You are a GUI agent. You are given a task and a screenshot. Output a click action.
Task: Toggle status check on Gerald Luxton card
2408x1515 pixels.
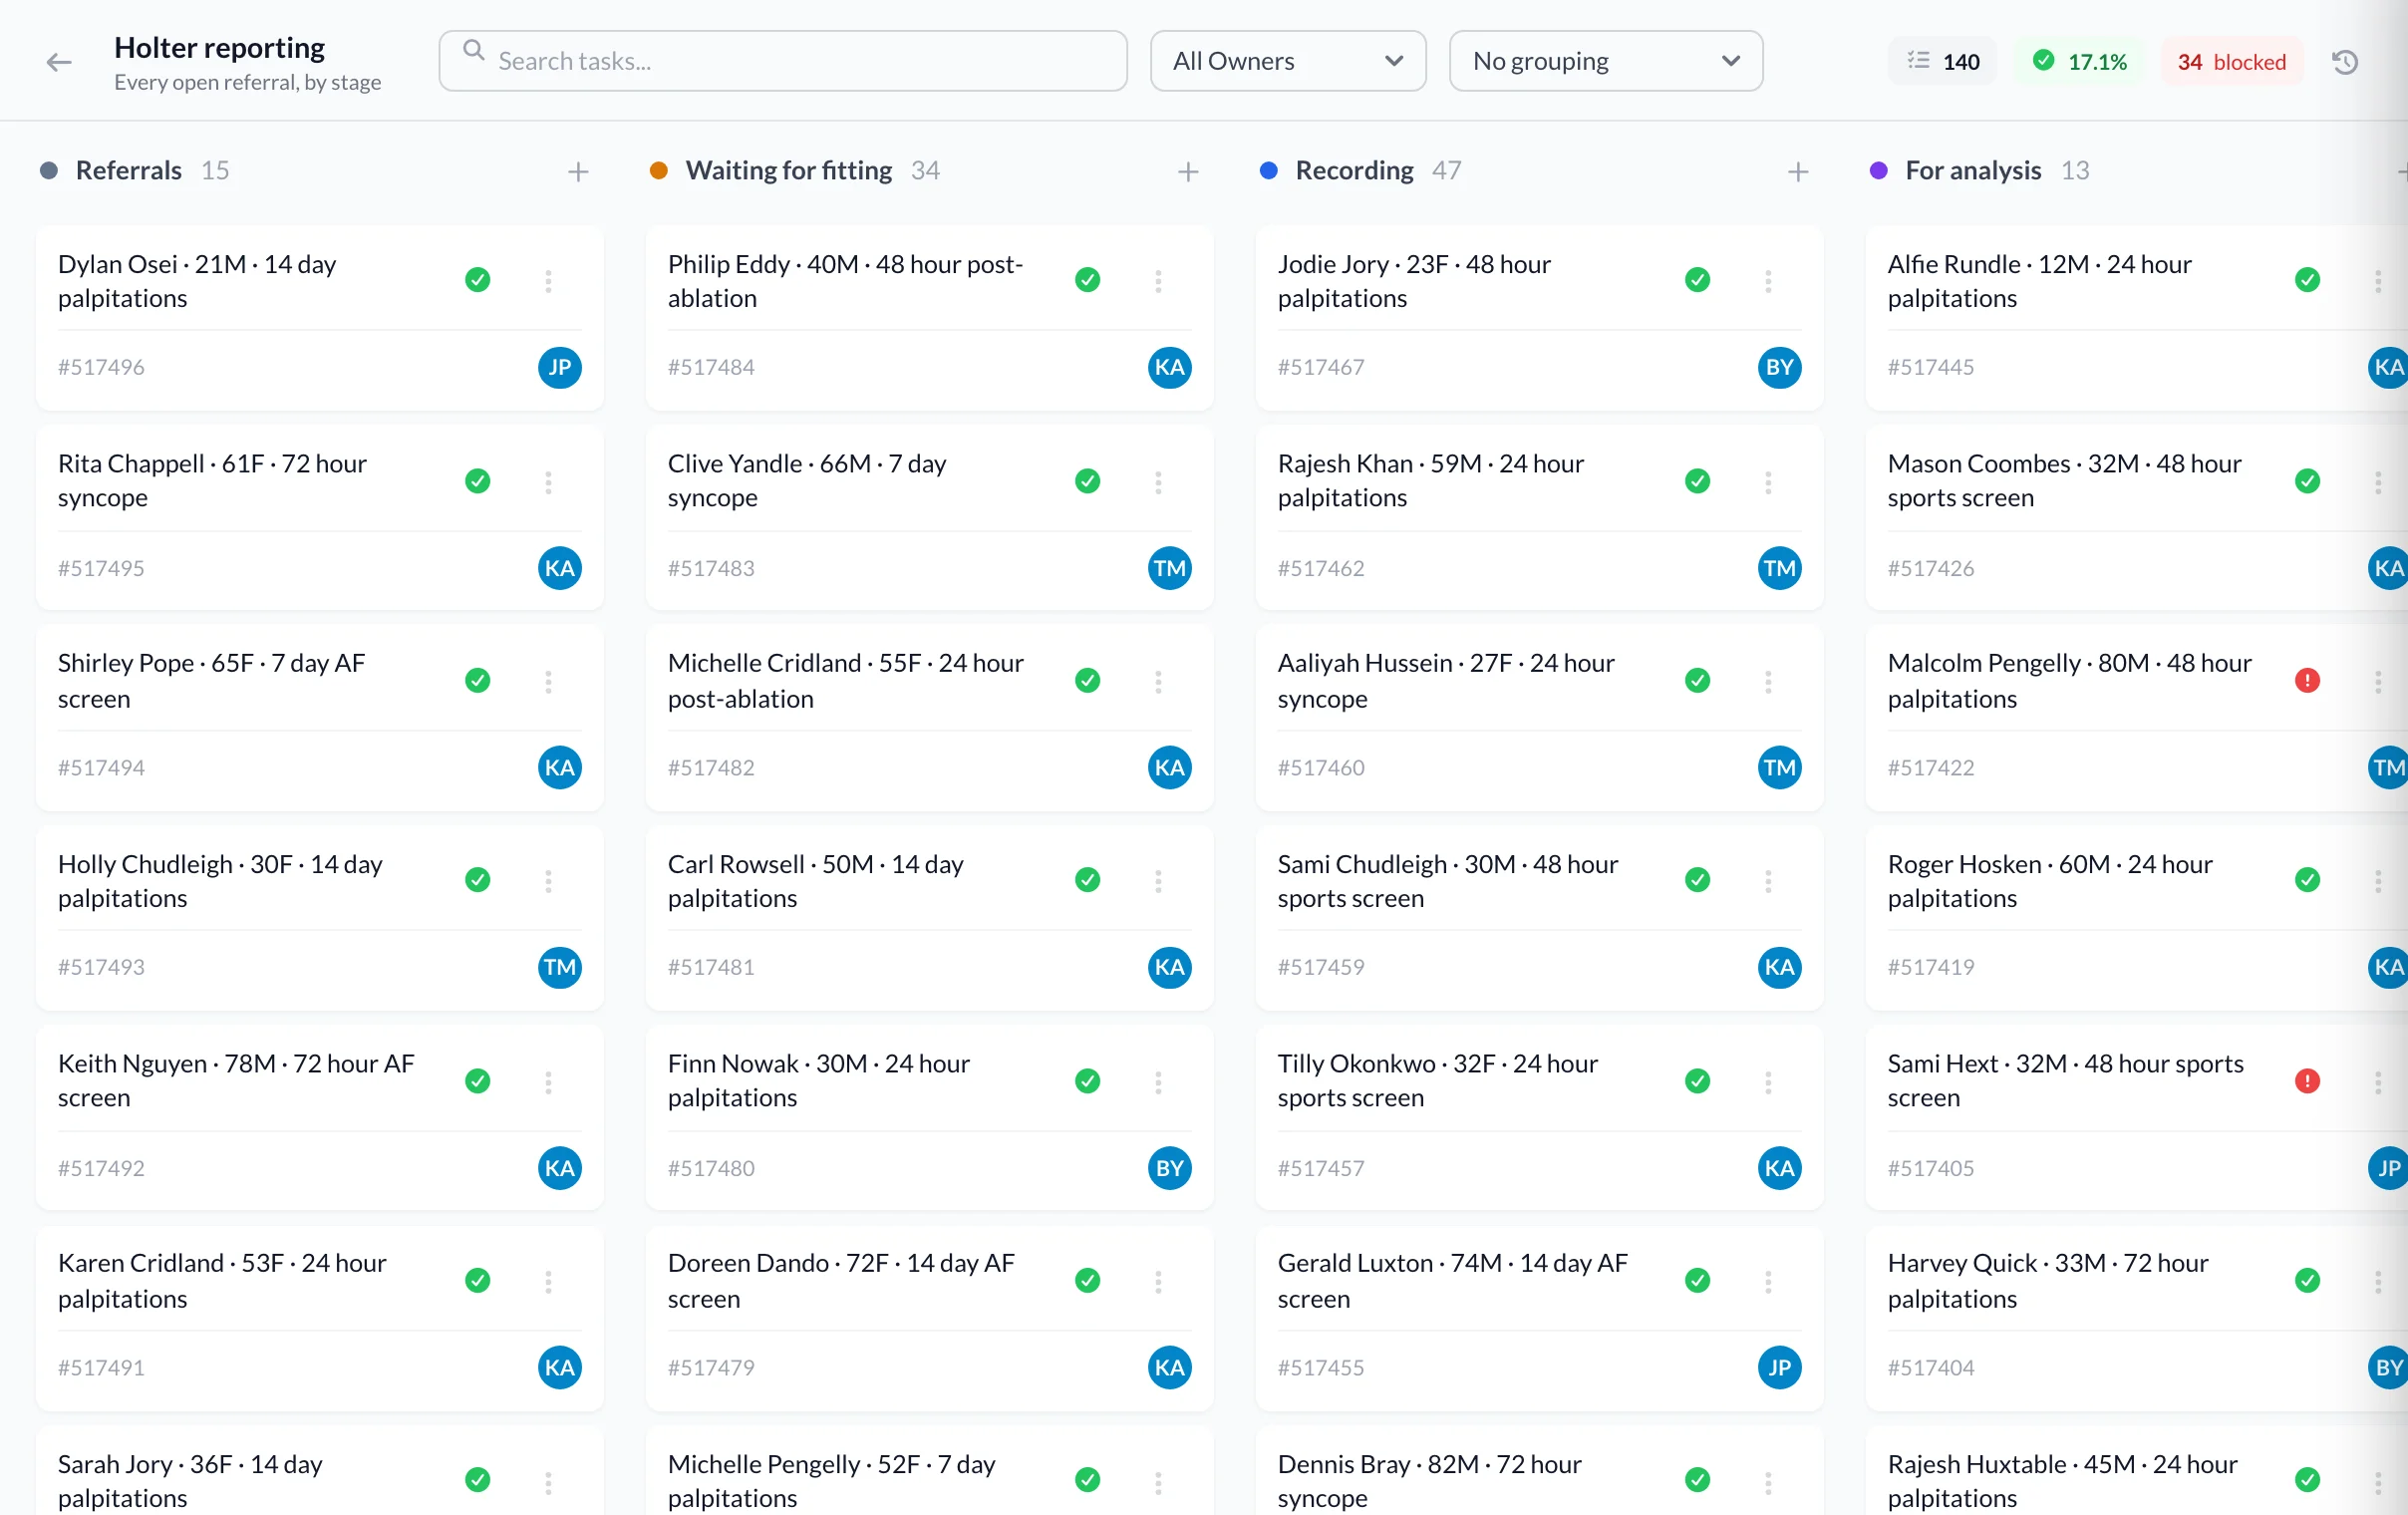(x=1698, y=1280)
